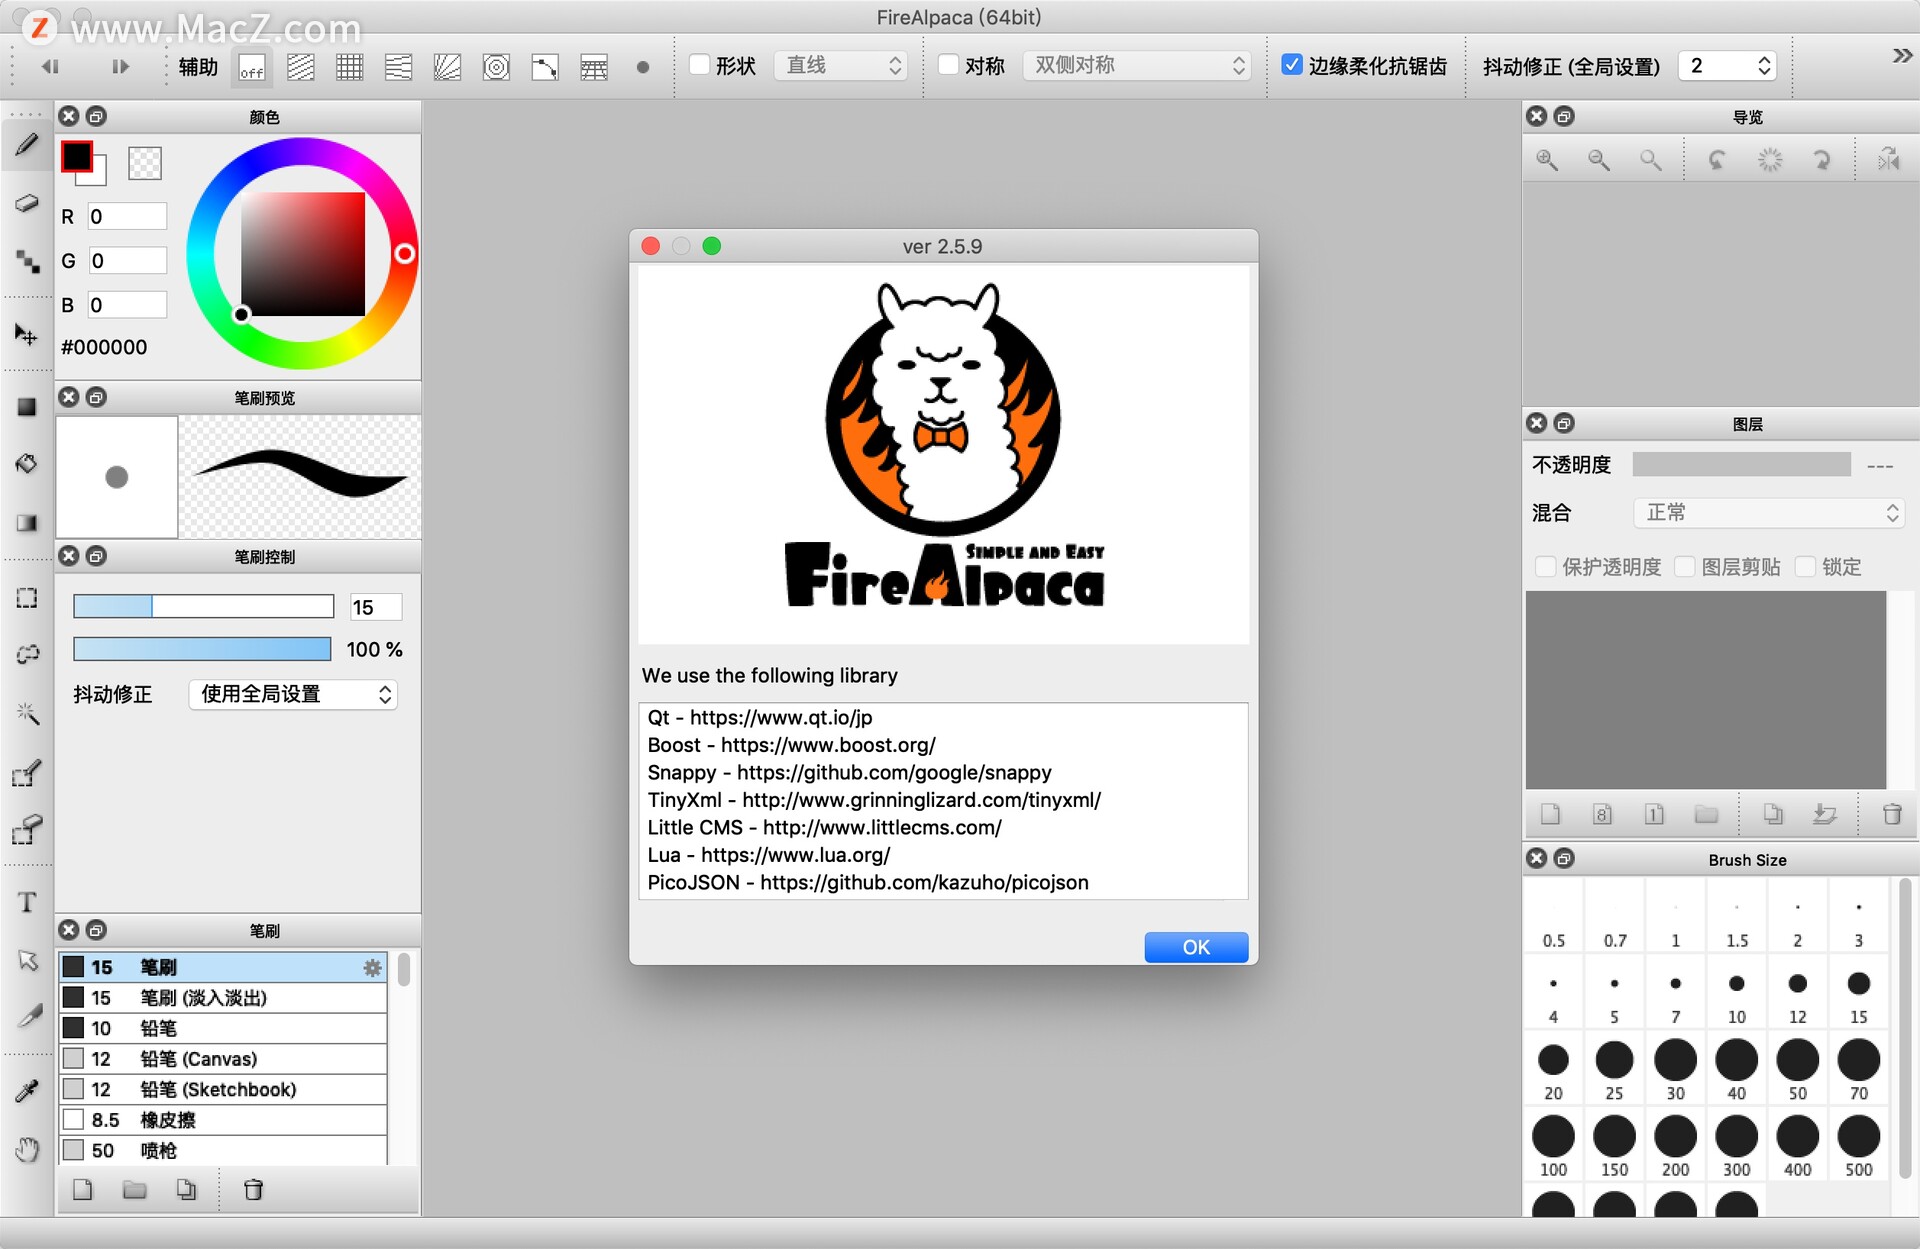Select the Fill rectangle tool

pyautogui.click(x=27, y=407)
